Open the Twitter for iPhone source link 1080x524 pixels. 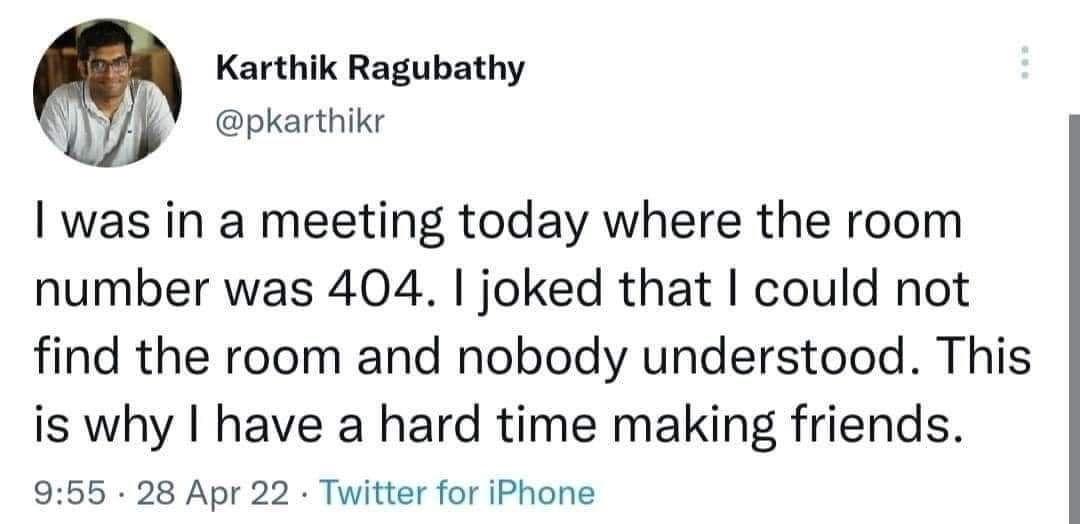[x=459, y=492]
